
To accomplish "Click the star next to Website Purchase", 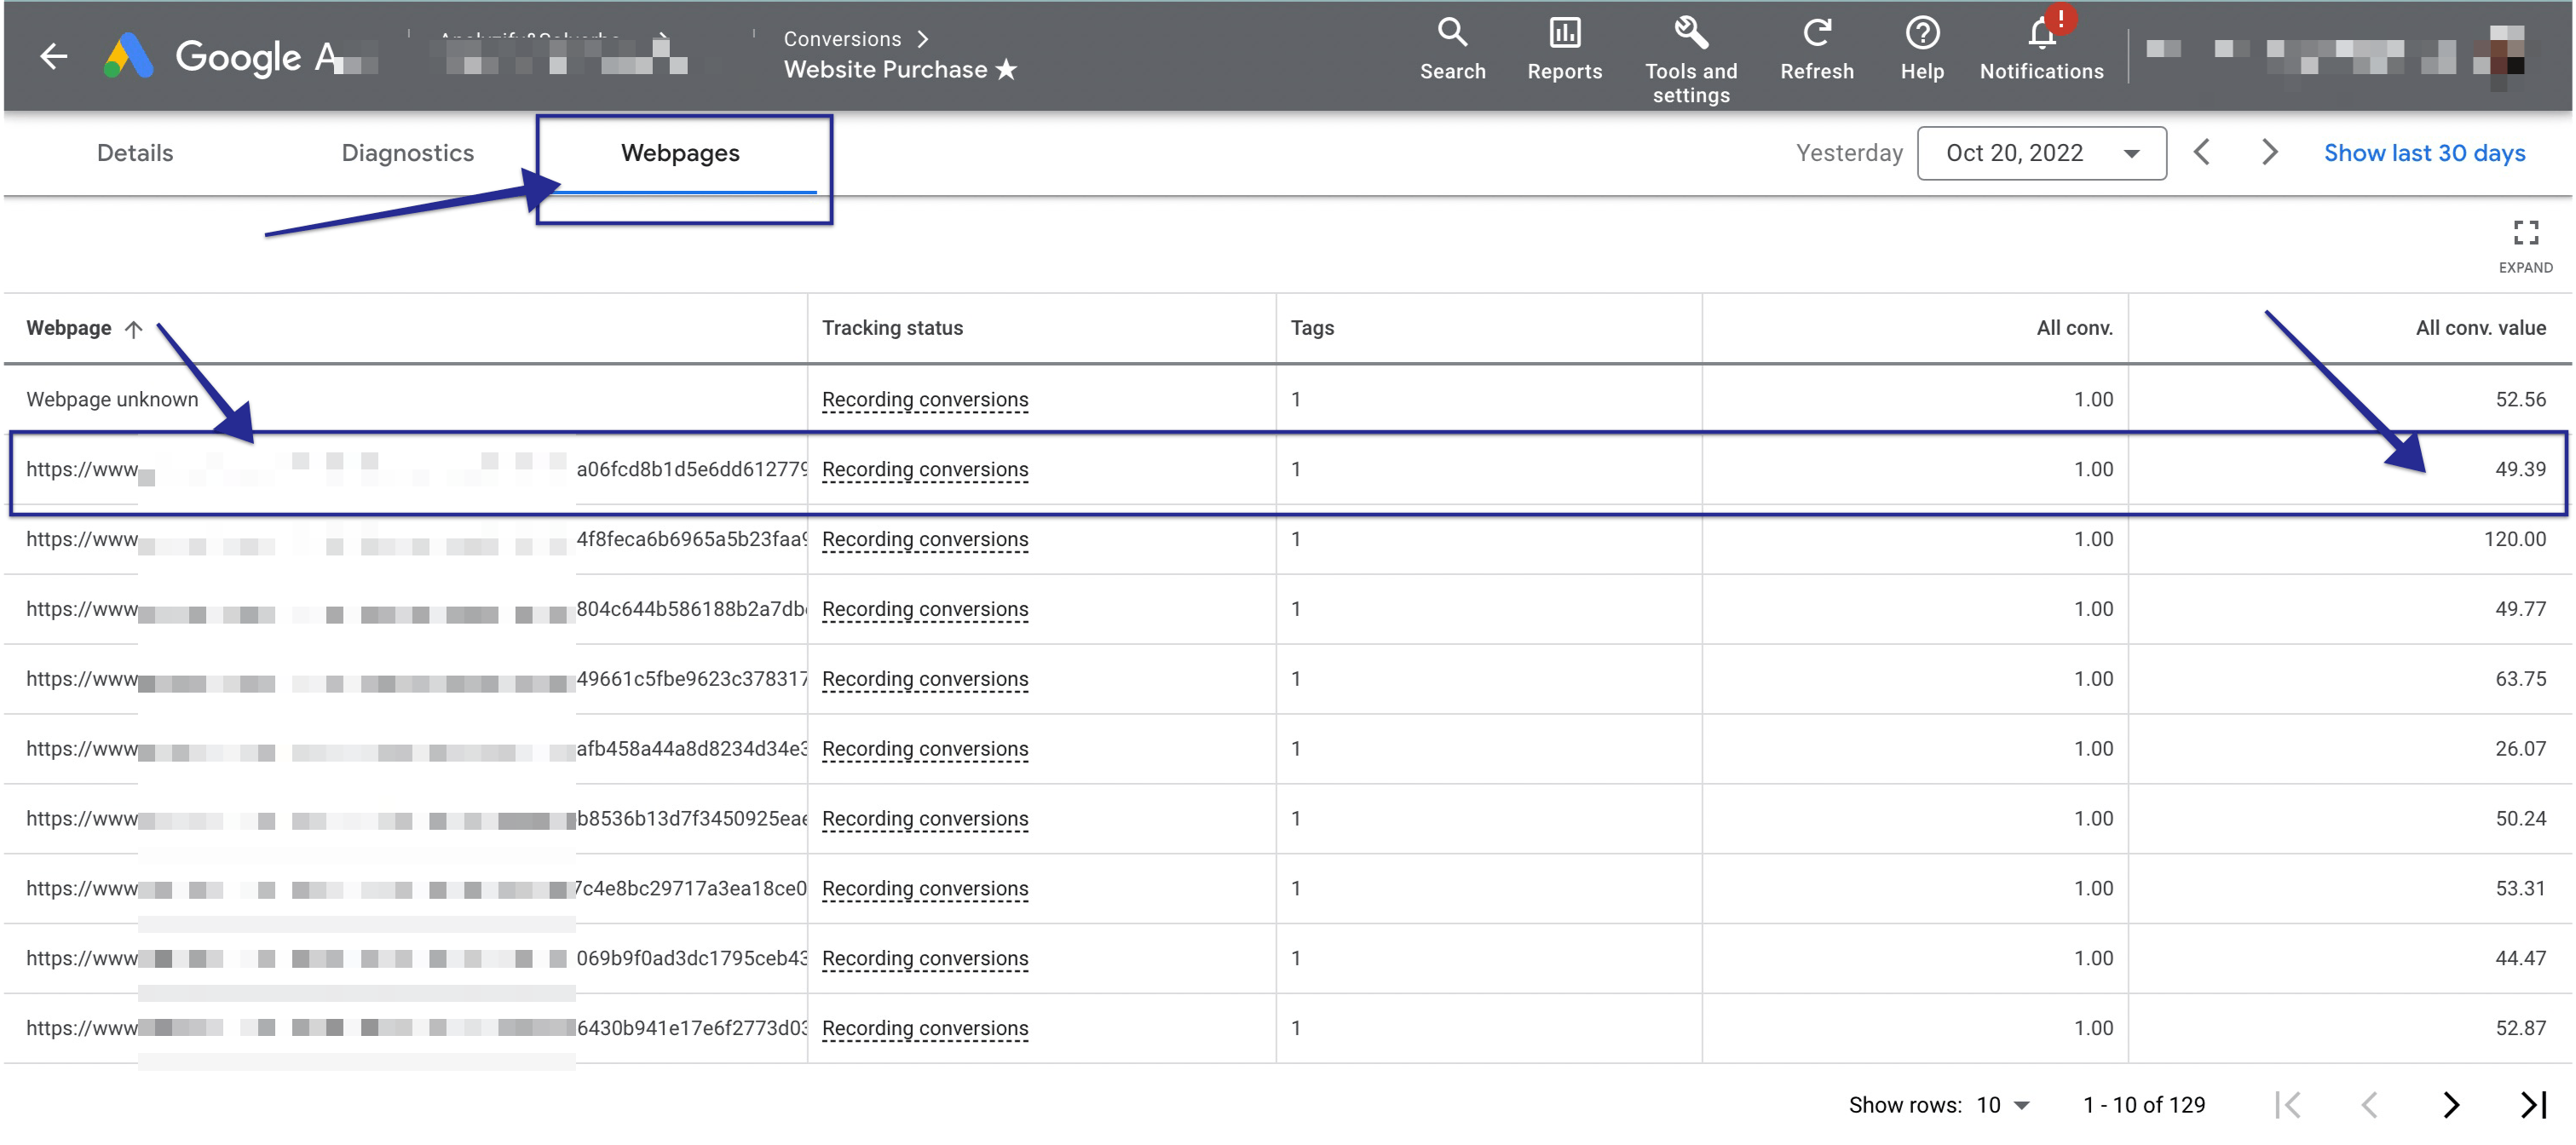I will pyautogui.click(x=1006, y=69).
